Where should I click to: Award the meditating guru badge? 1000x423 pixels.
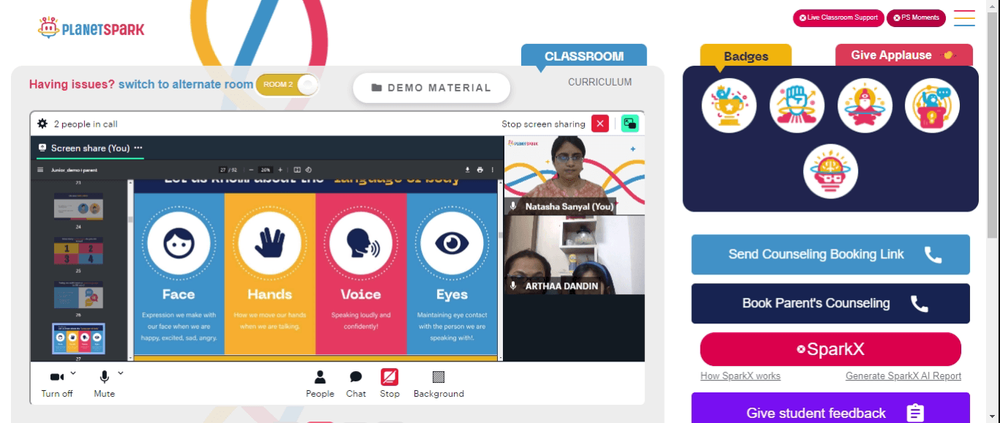point(864,105)
